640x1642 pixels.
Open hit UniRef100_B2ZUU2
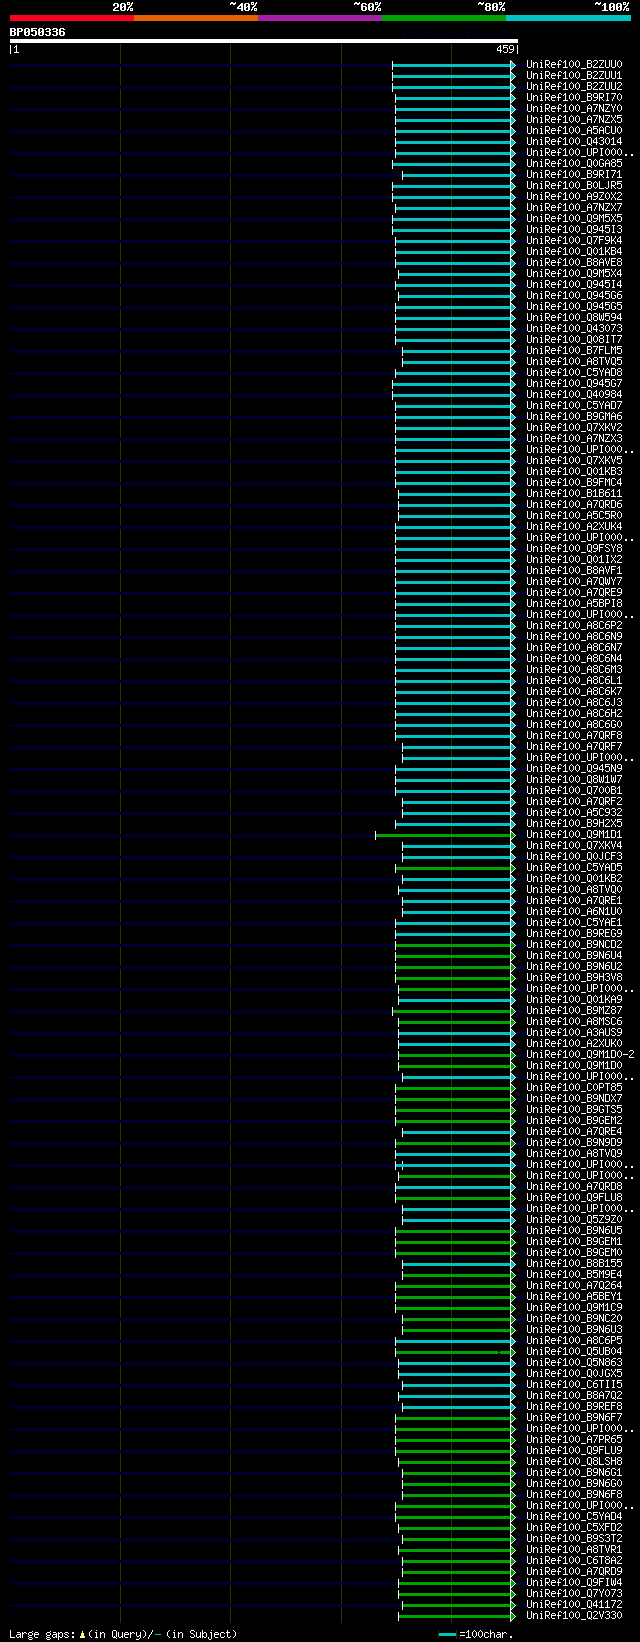[x=574, y=87]
